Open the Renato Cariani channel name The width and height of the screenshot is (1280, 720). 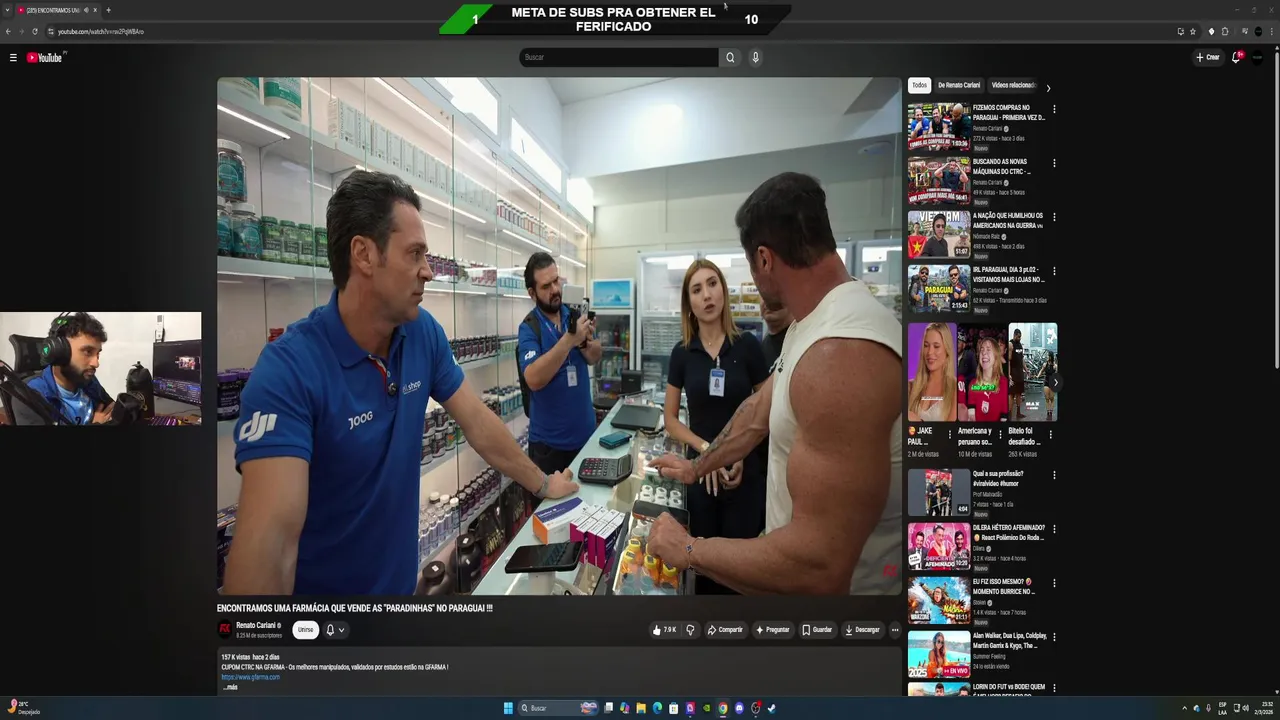click(256, 625)
